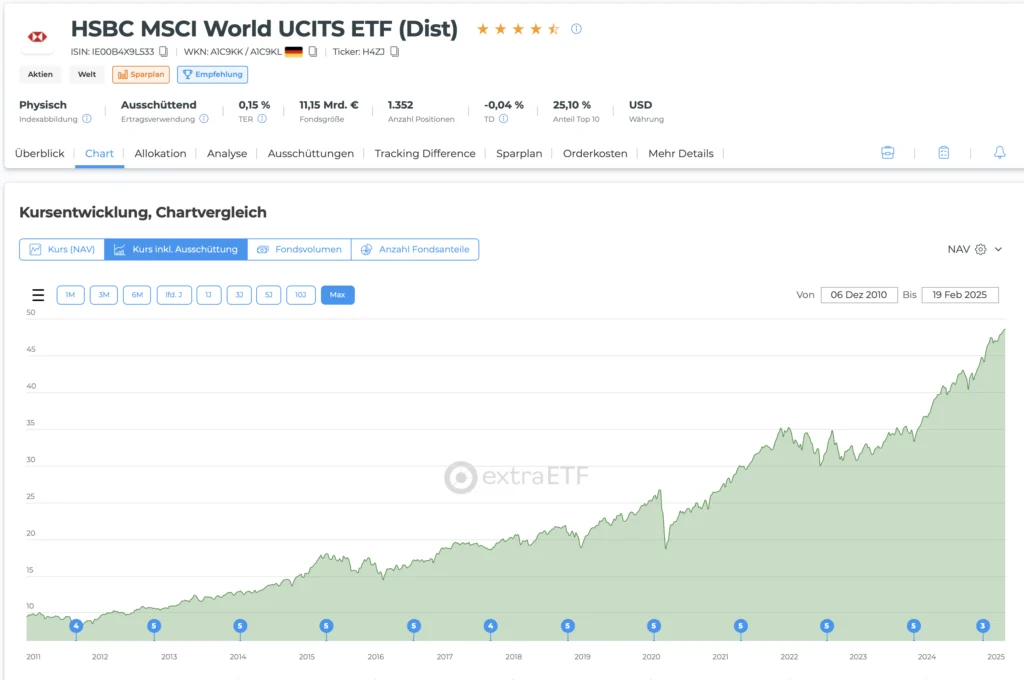Select the Max range button

coord(338,295)
